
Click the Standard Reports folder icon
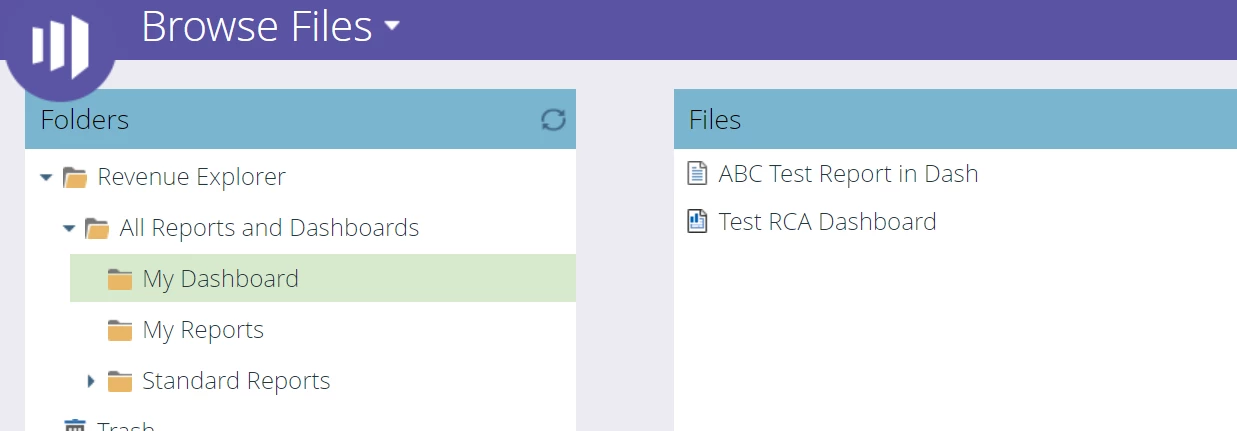pos(120,382)
